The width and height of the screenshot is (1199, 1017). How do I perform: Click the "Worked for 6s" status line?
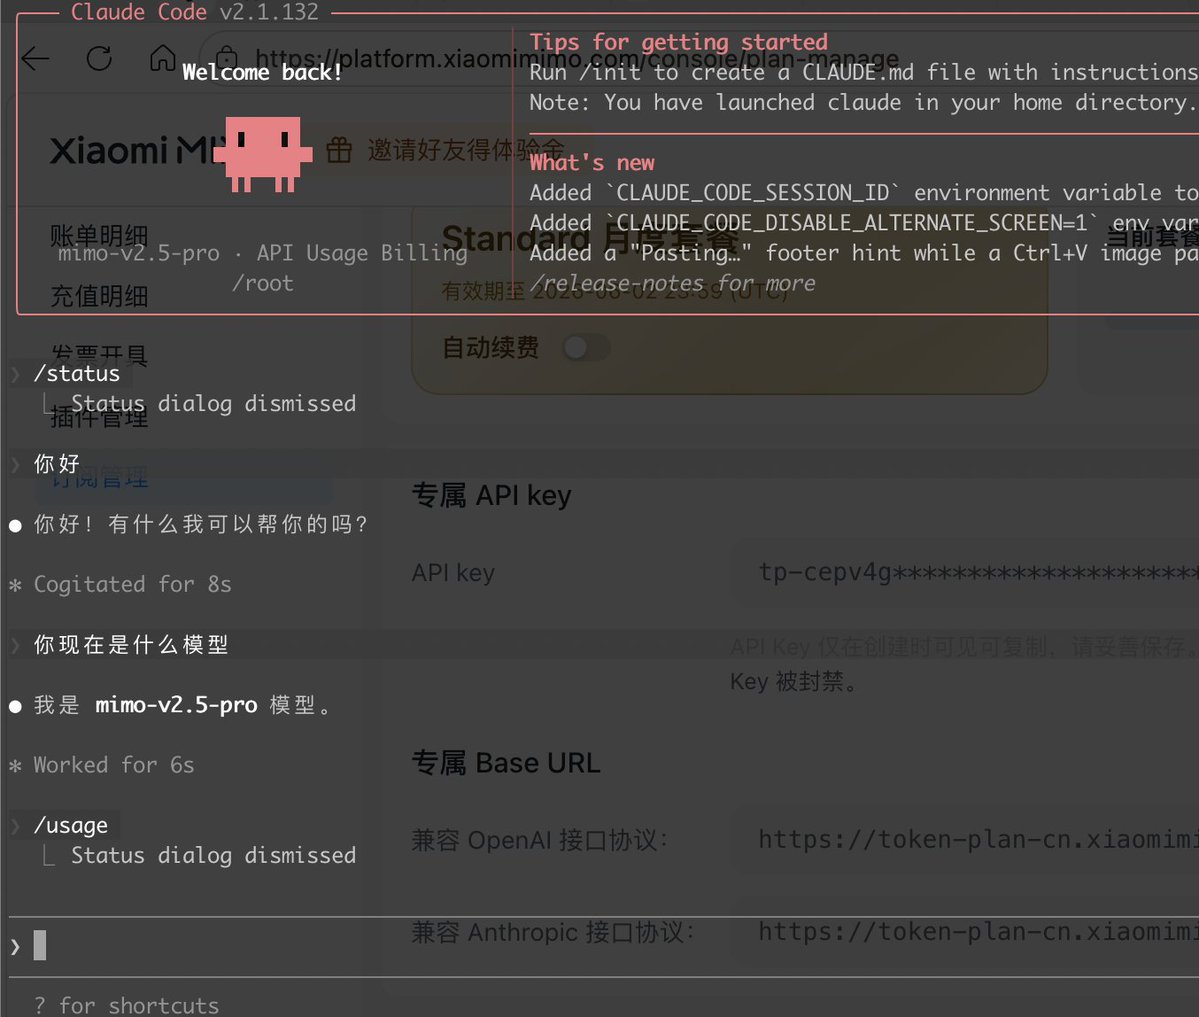coord(114,765)
